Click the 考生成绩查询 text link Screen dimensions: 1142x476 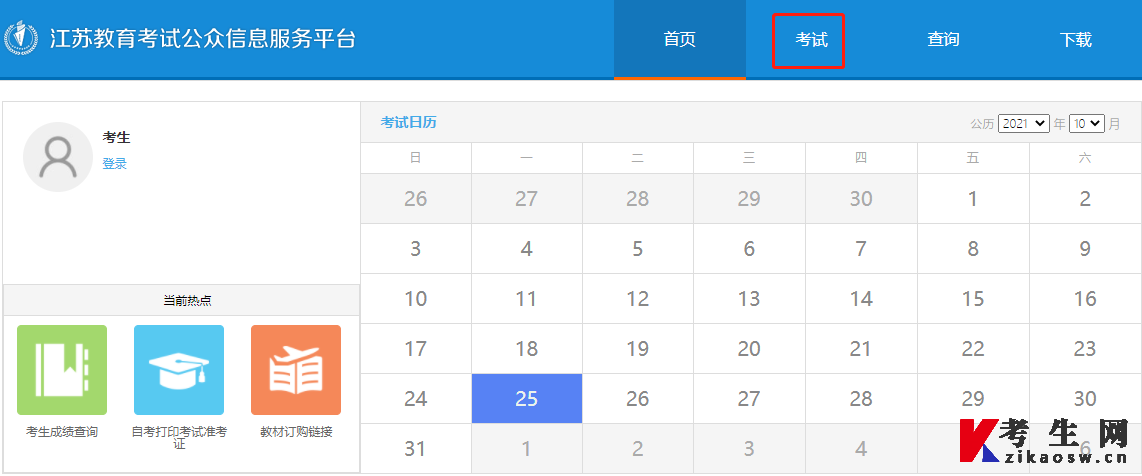(62, 432)
